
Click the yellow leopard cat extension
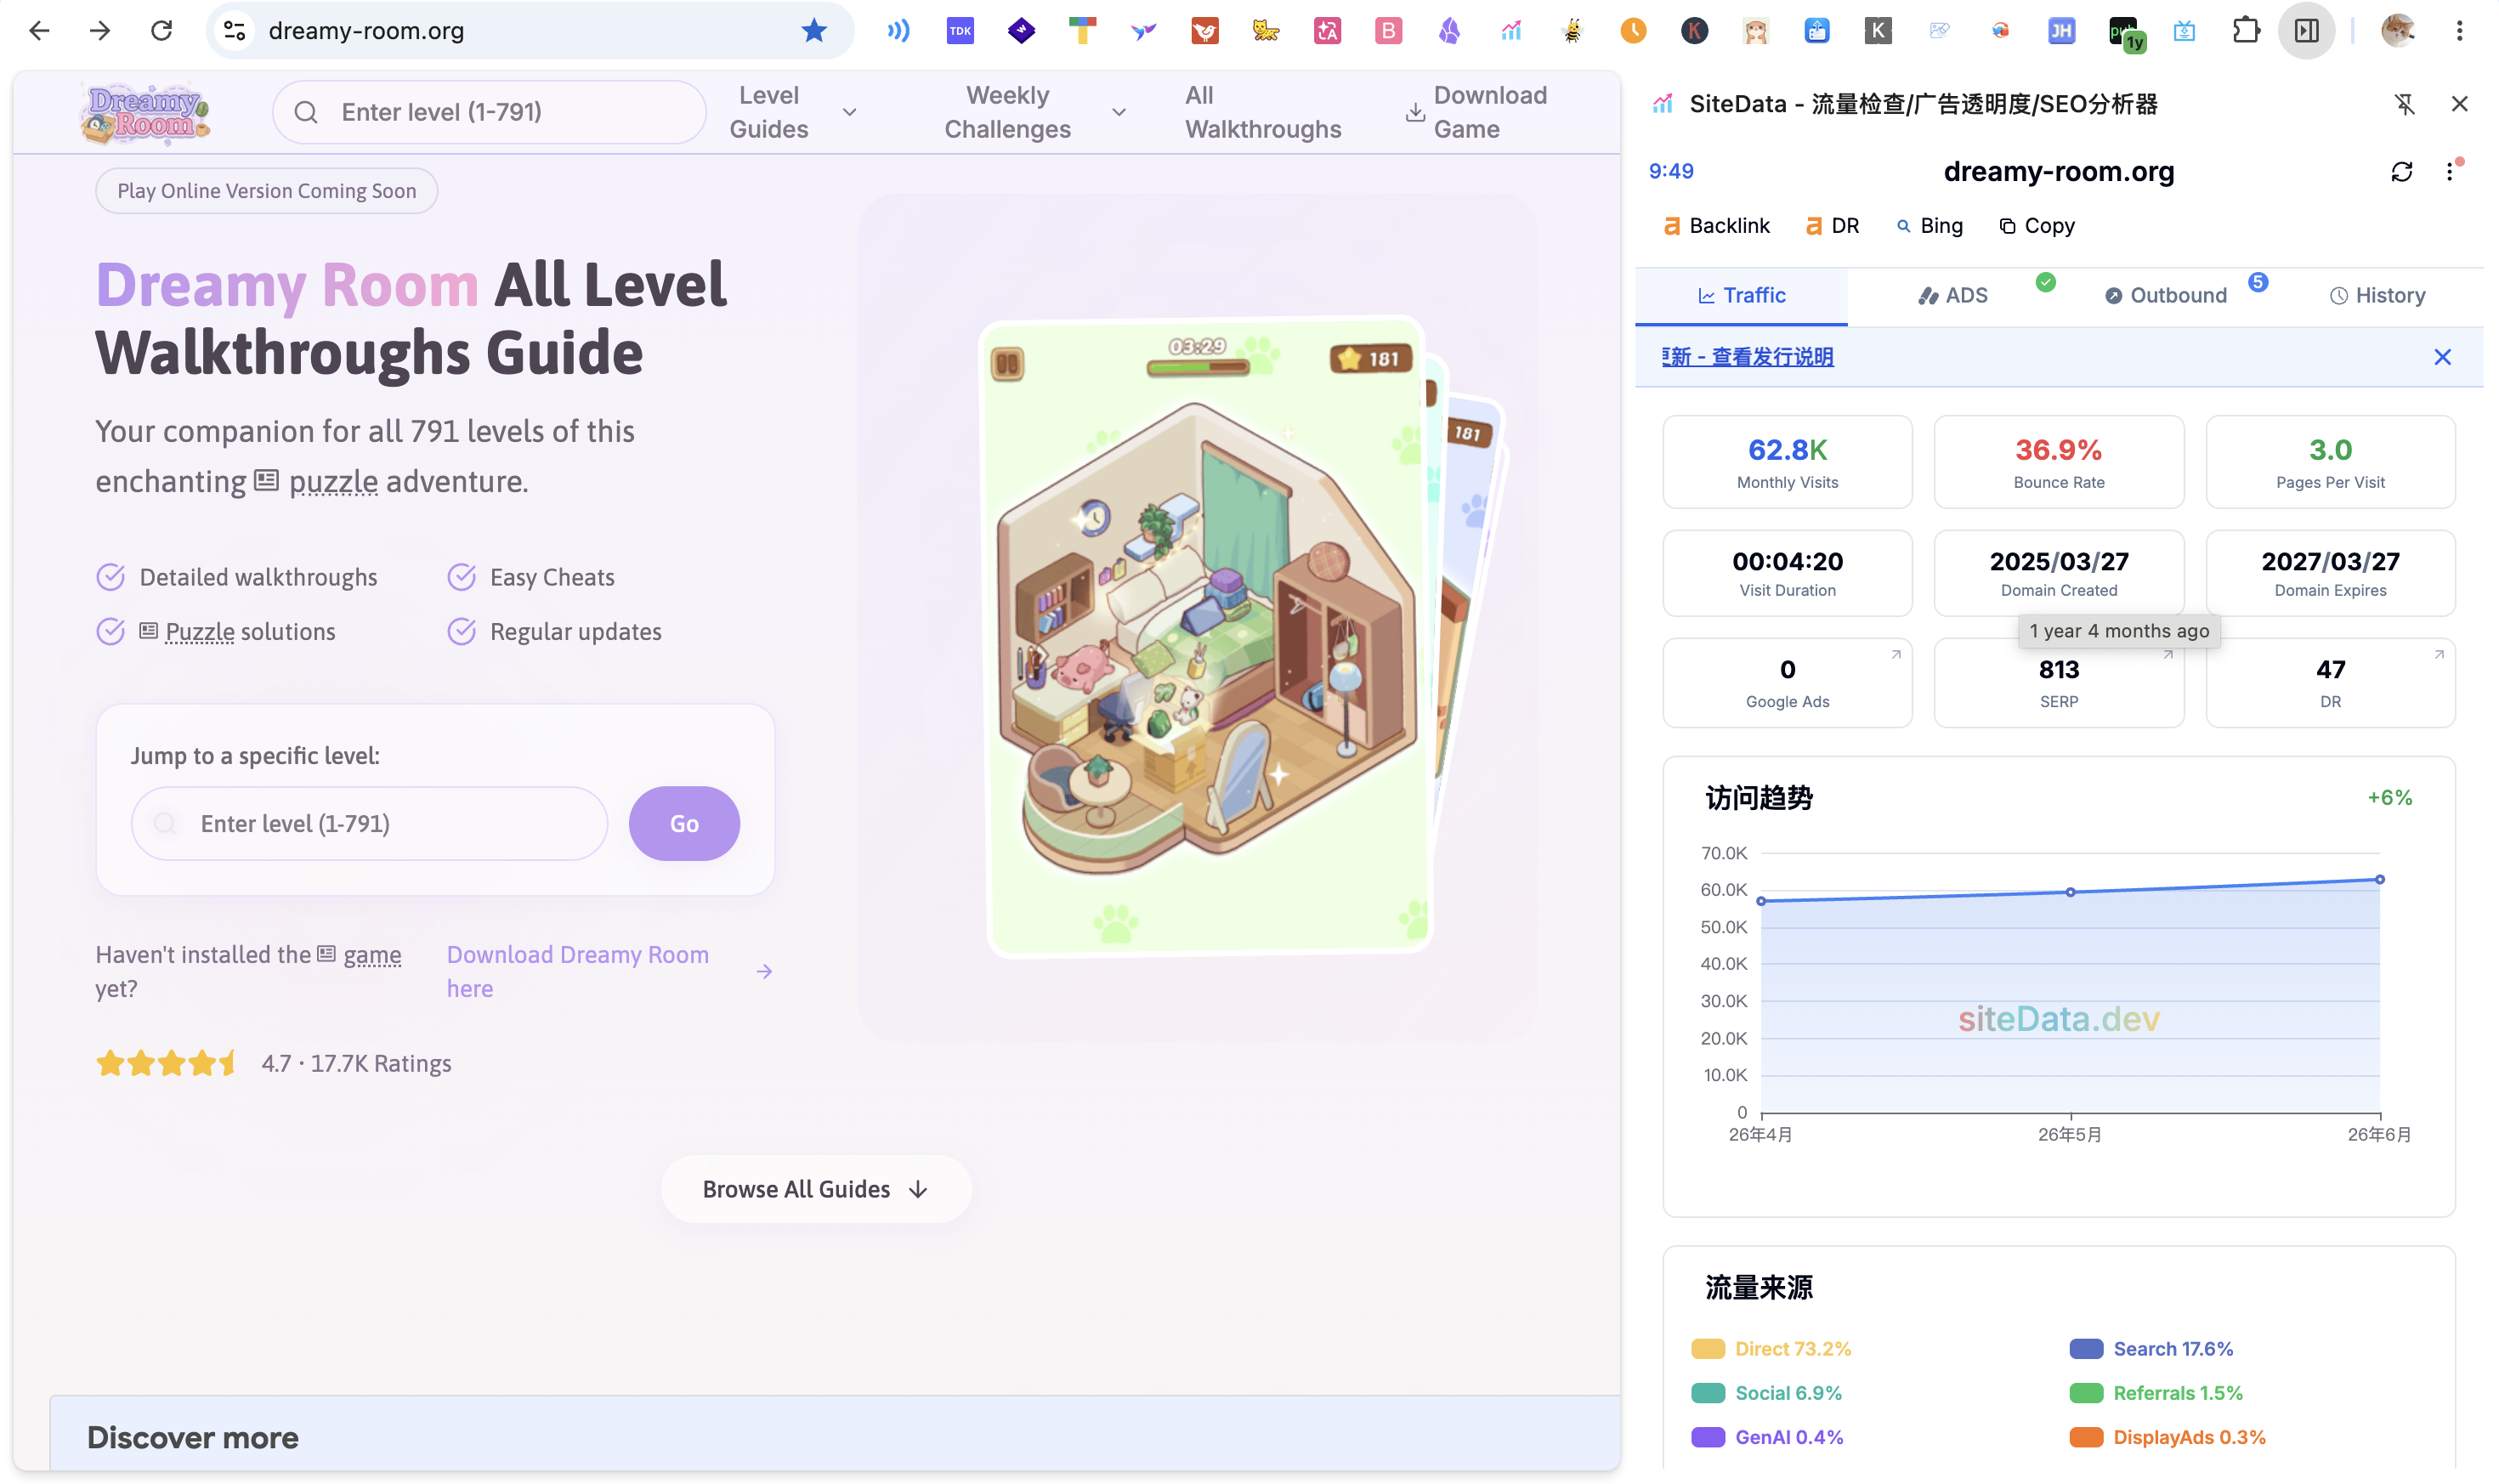[x=1266, y=31]
